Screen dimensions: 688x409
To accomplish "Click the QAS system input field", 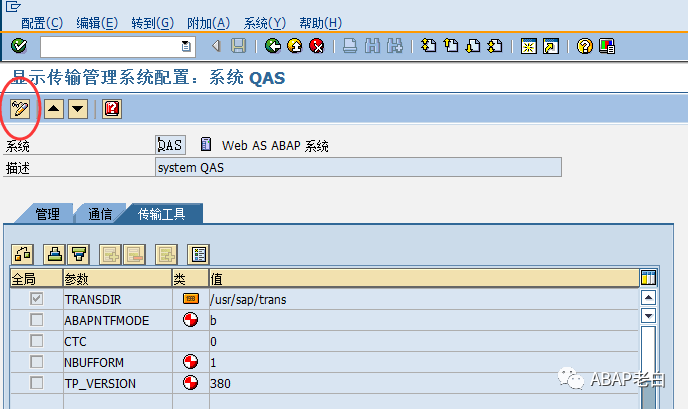I will [170, 145].
